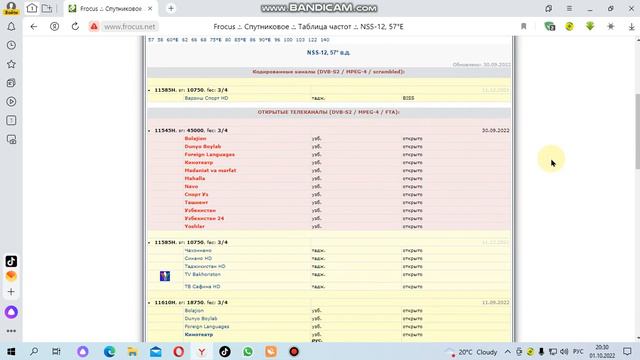This screenshot has width=640, height=360.
Task: Open the 140 satellite position link
Action: click(325, 40)
